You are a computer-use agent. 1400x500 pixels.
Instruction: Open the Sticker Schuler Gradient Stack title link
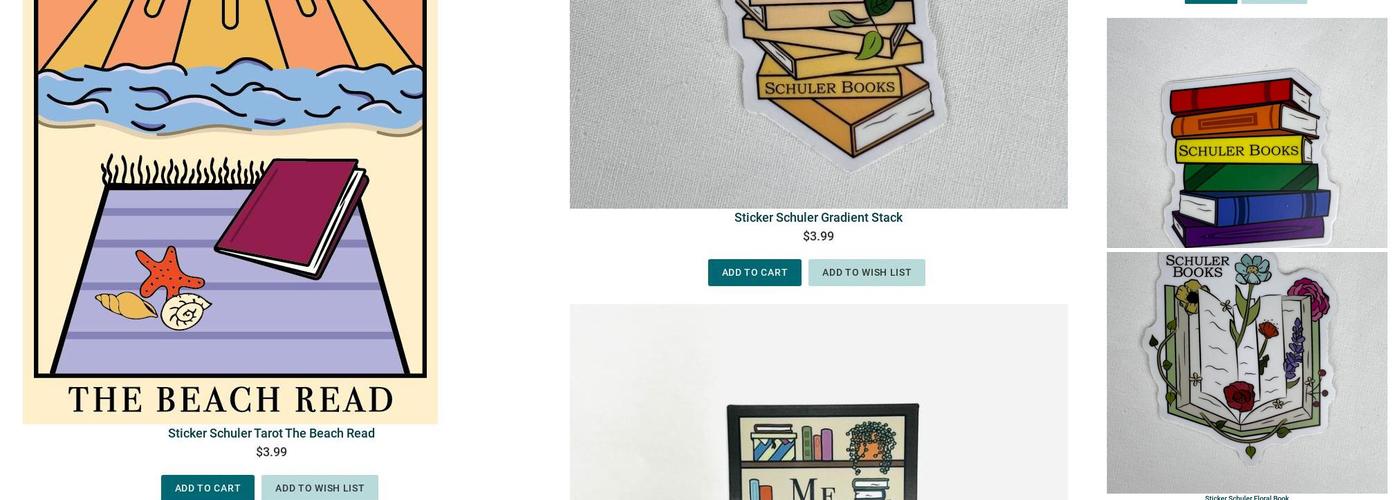[818, 217]
